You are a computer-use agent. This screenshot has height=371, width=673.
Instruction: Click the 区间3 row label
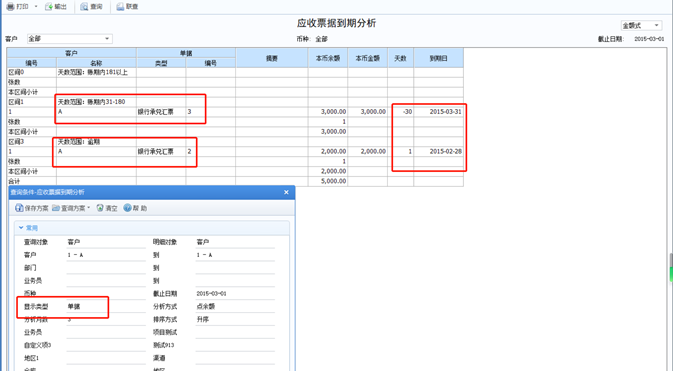tap(16, 142)
